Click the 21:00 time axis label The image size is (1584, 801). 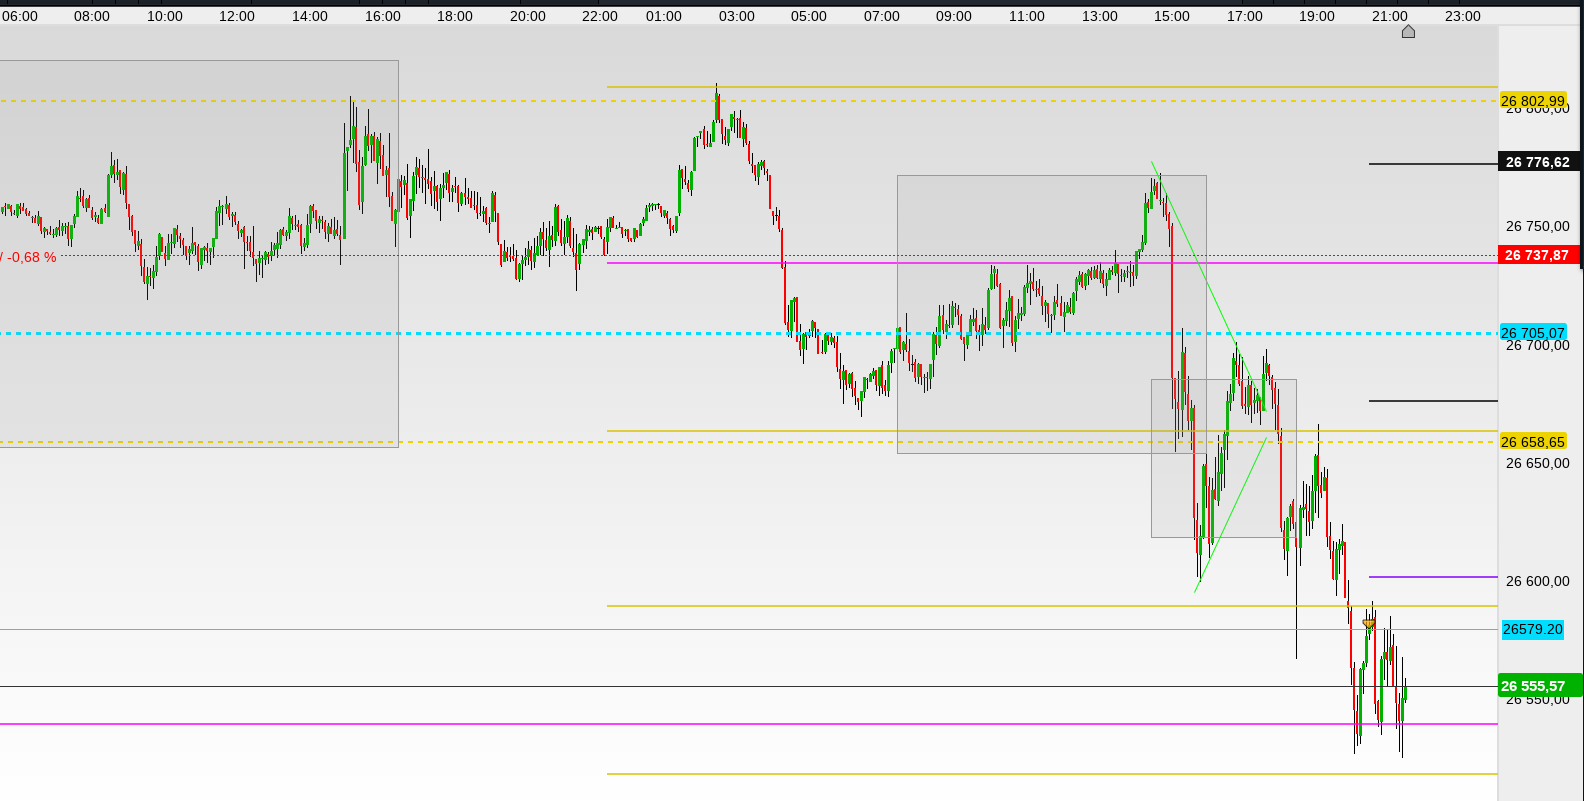tap(1390, 16)
